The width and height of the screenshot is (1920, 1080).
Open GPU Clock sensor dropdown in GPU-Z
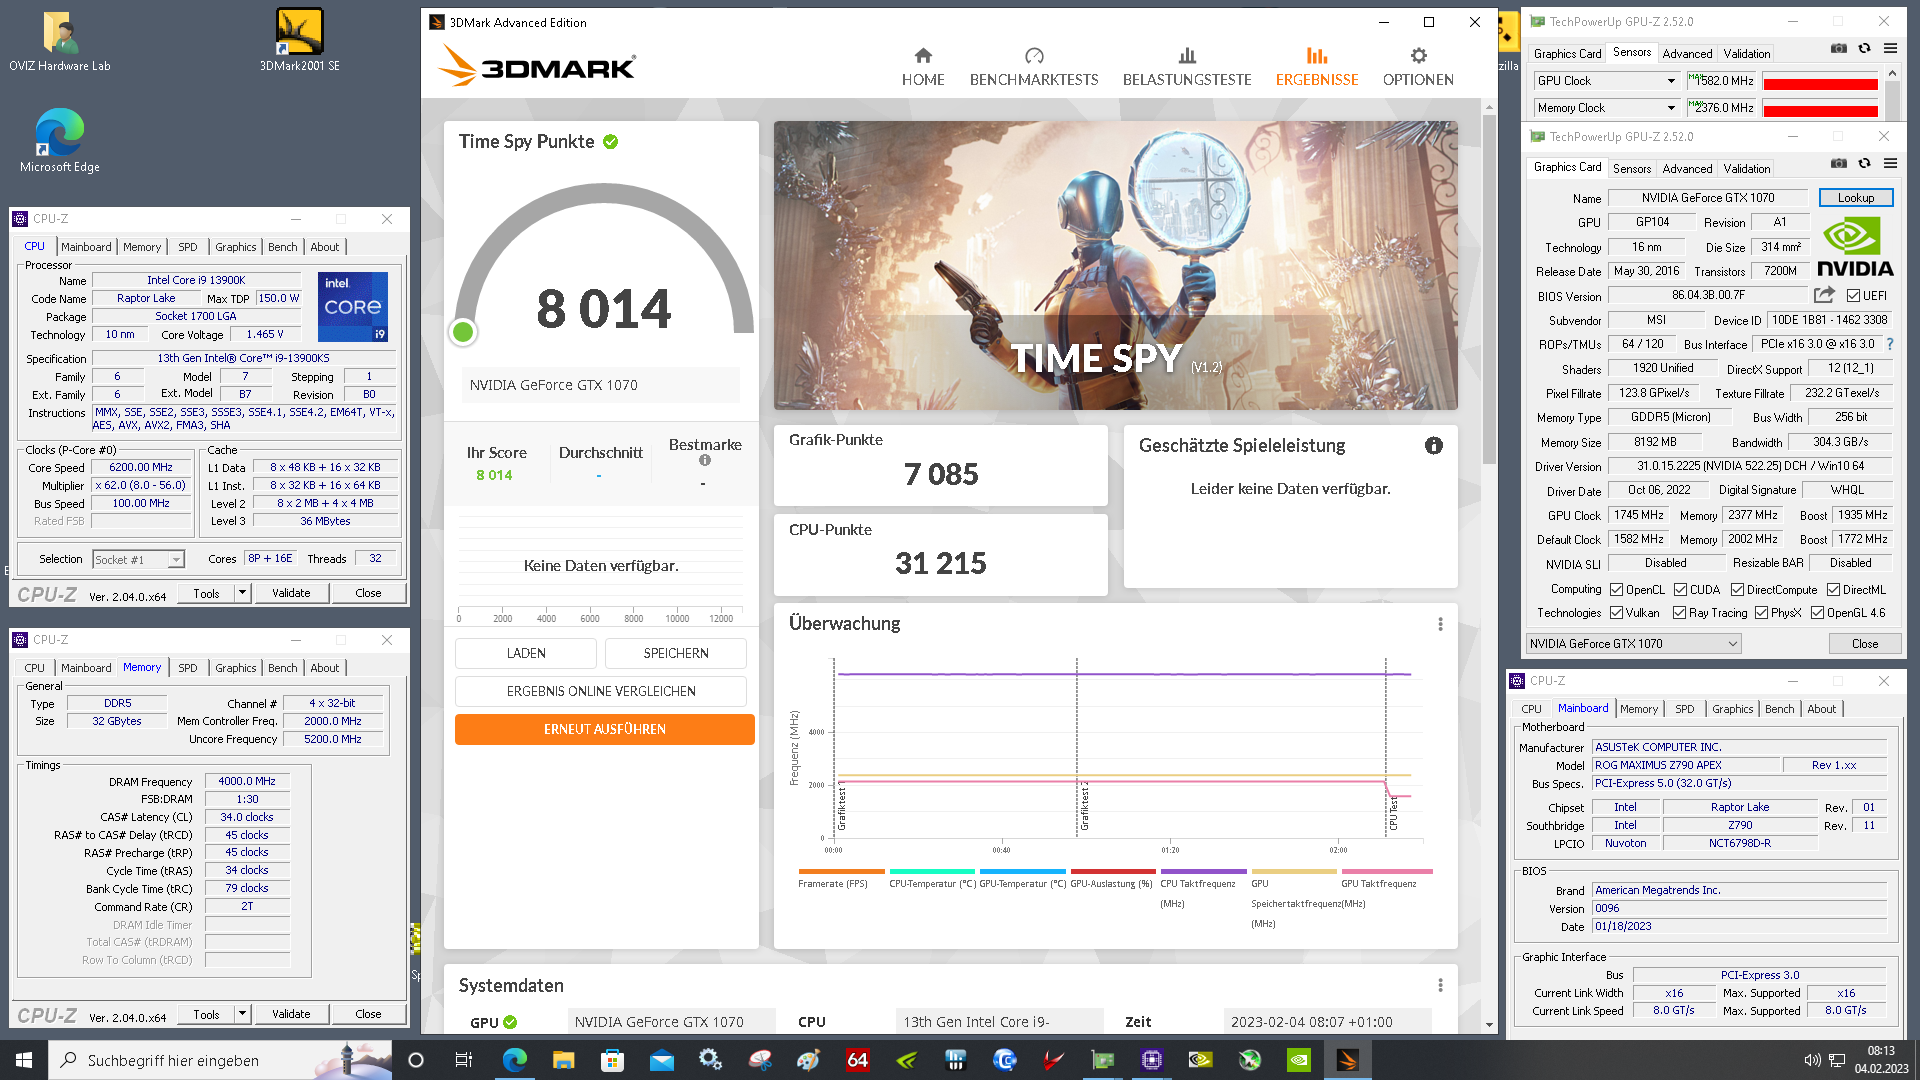(1606, 81)
